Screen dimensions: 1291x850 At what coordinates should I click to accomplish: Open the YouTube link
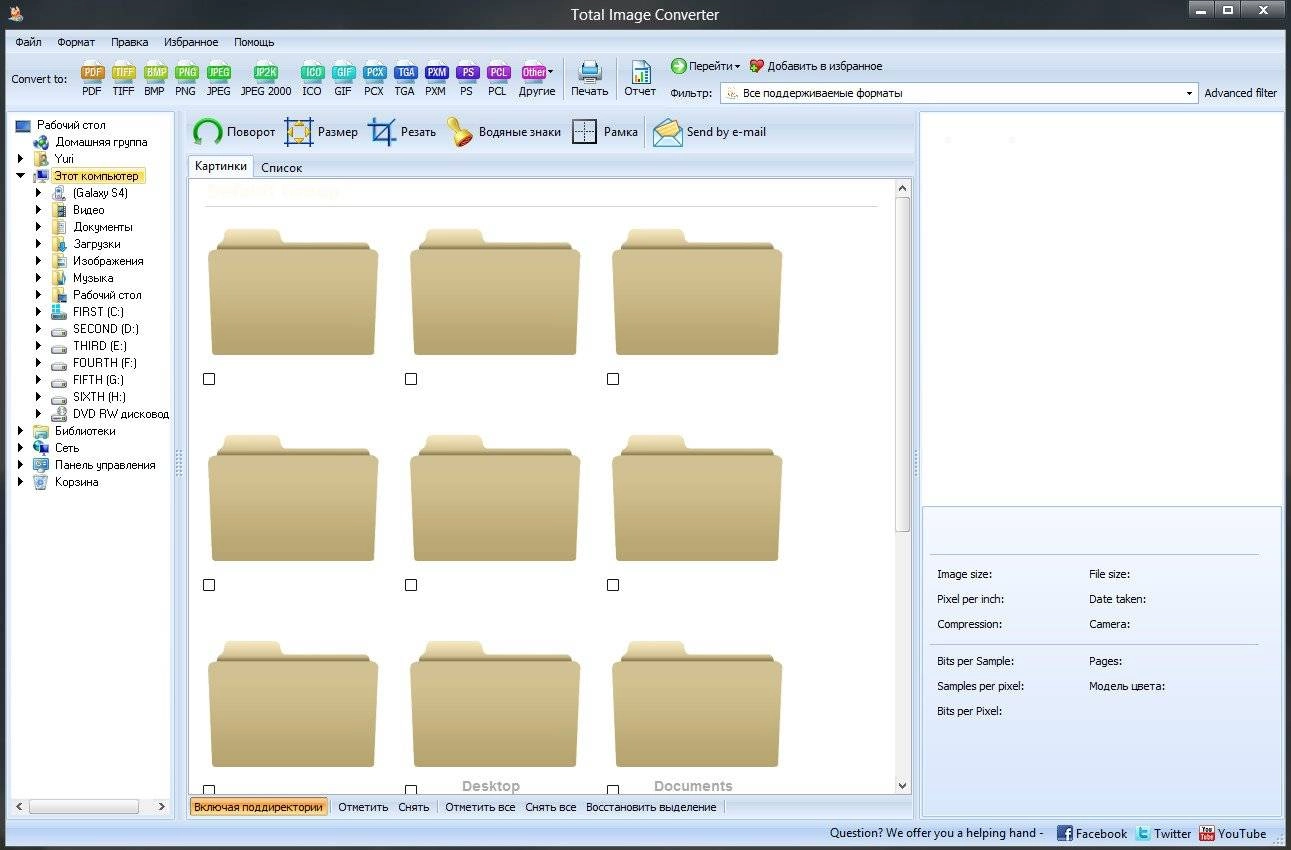click(1233, 833)
